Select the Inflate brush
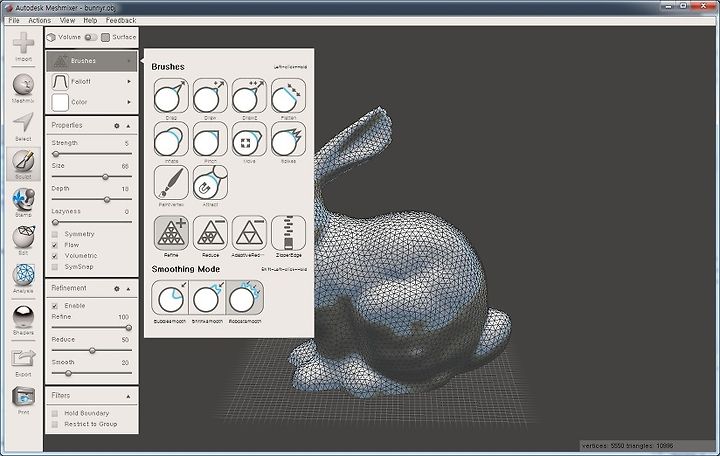720x456 pixels. 171,139
